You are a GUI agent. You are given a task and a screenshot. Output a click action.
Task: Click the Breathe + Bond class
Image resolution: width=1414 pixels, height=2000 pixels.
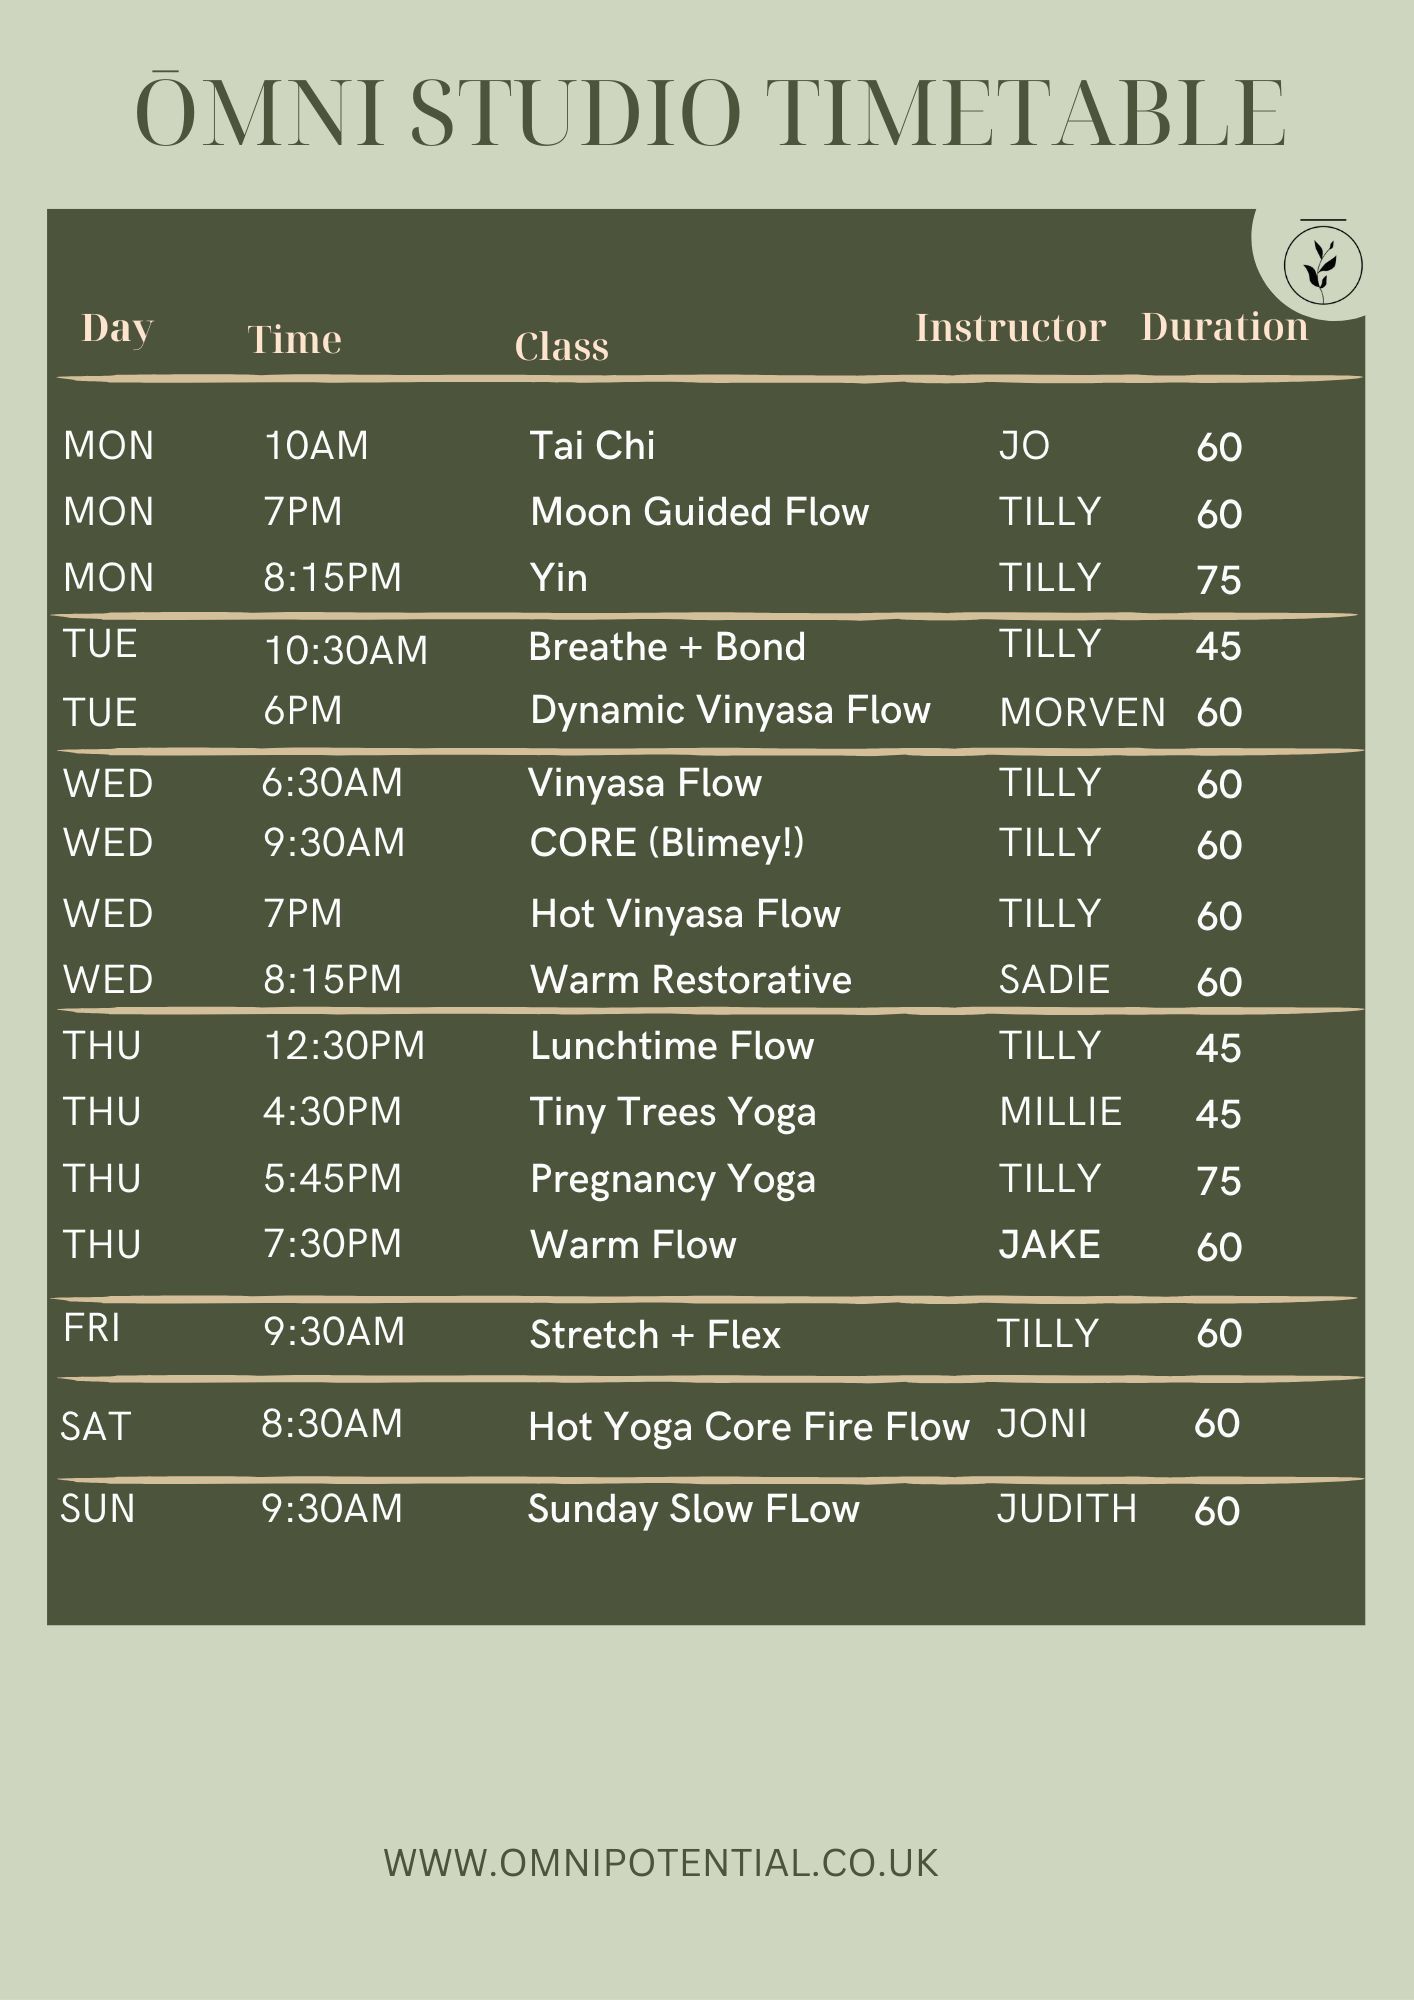[x=666, y=647]
